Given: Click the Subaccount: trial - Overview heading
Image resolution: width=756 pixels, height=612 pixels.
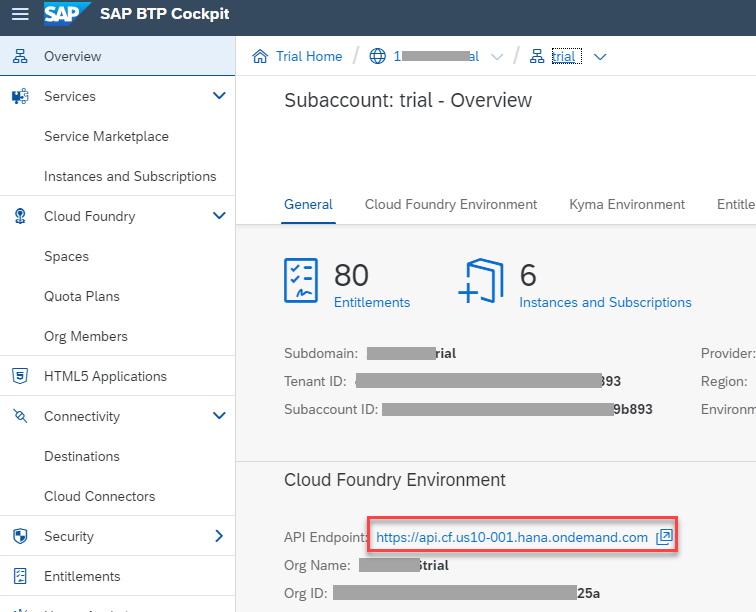Looking at the screenshot, I should (x=408, y=100).
